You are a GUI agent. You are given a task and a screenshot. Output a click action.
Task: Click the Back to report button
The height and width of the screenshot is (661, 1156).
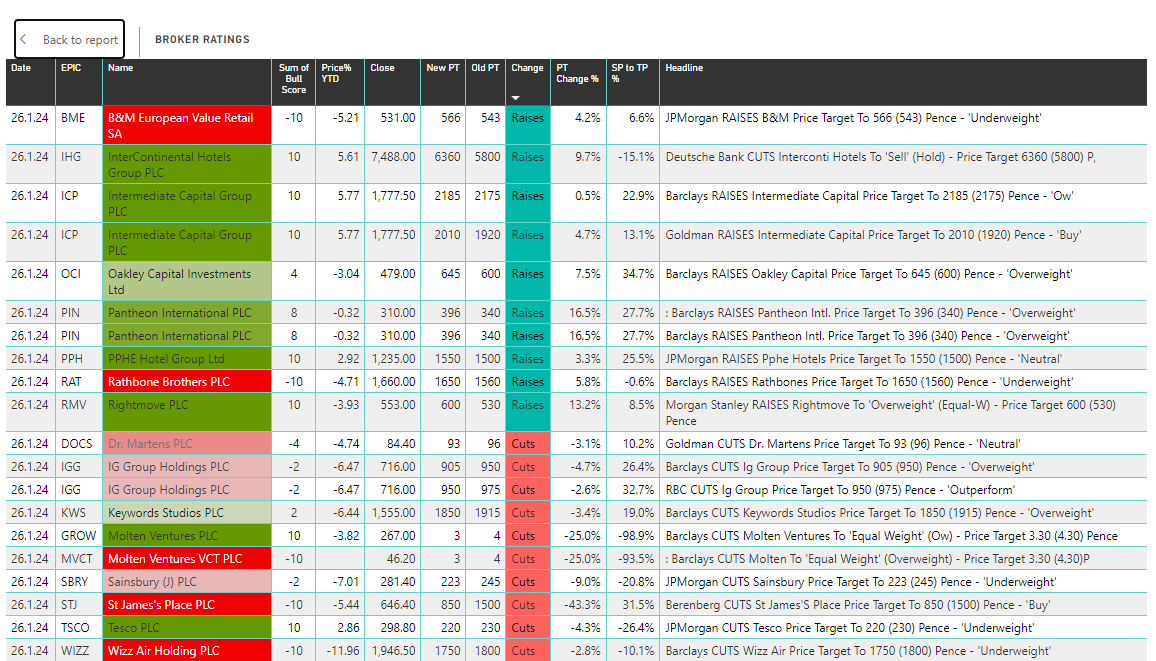click(x=69, y=39)
